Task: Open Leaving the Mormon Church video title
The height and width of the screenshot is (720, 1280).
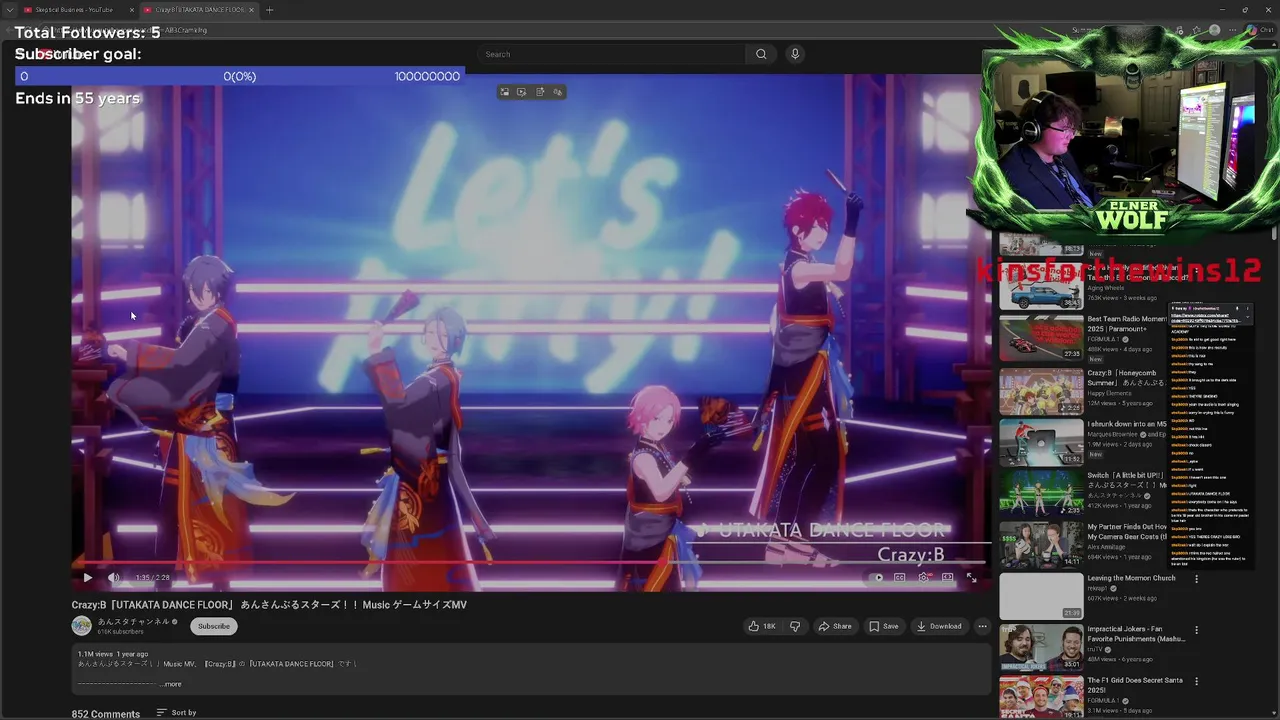Action: pos(1131,578)
